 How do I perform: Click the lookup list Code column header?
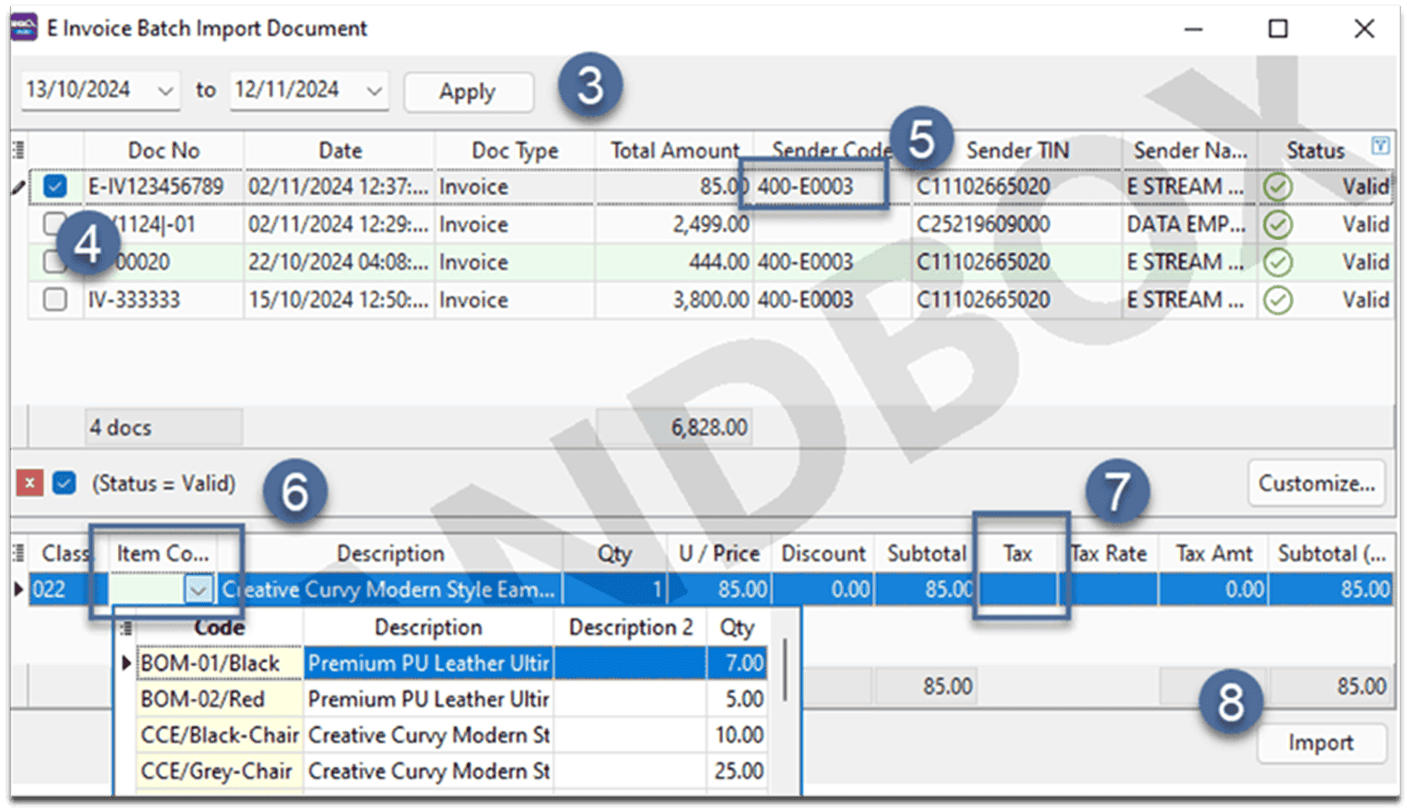tap(220, 628)
